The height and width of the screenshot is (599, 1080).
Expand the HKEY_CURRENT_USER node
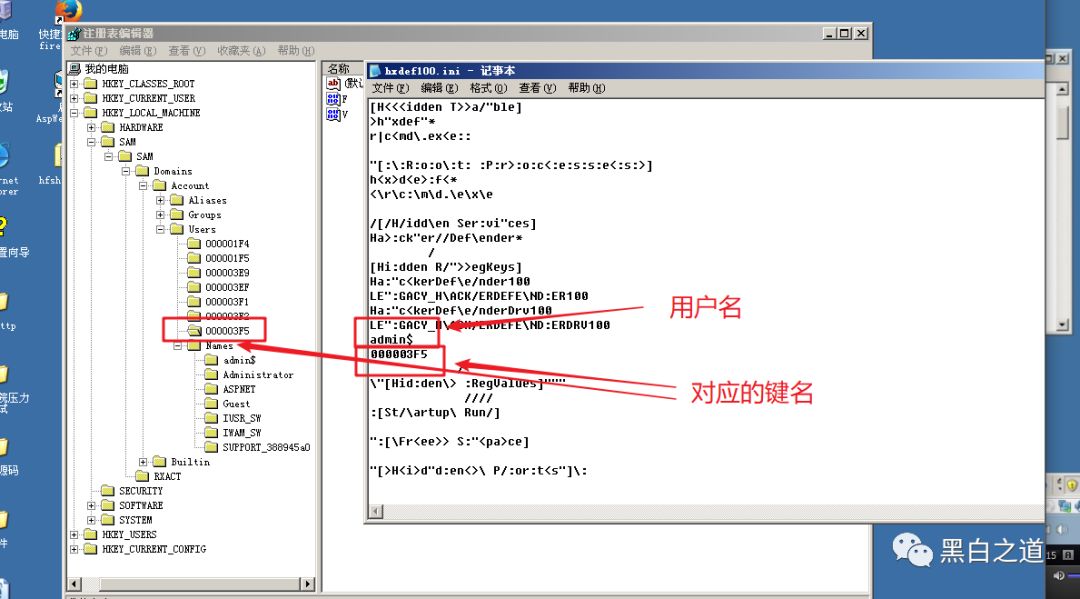[x=74, y=98]
